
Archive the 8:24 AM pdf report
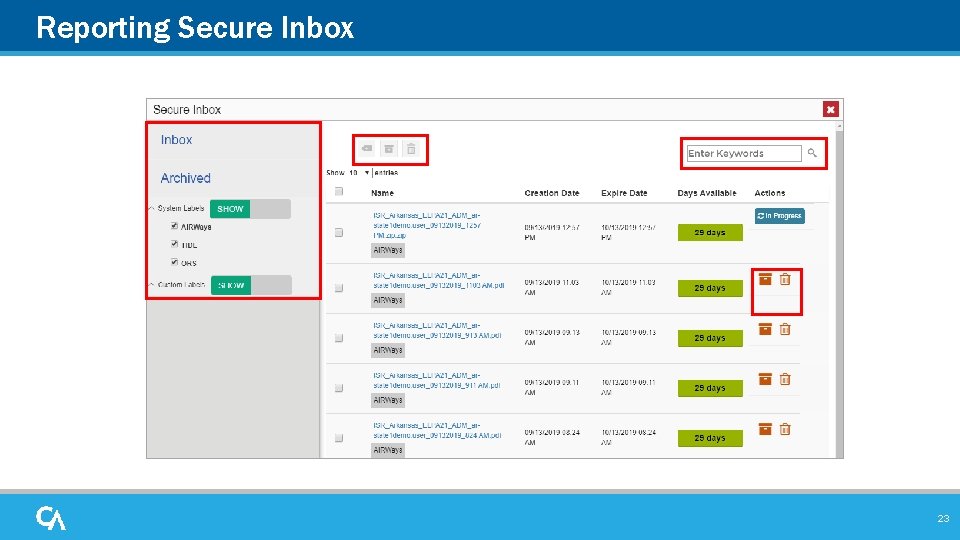765,429
